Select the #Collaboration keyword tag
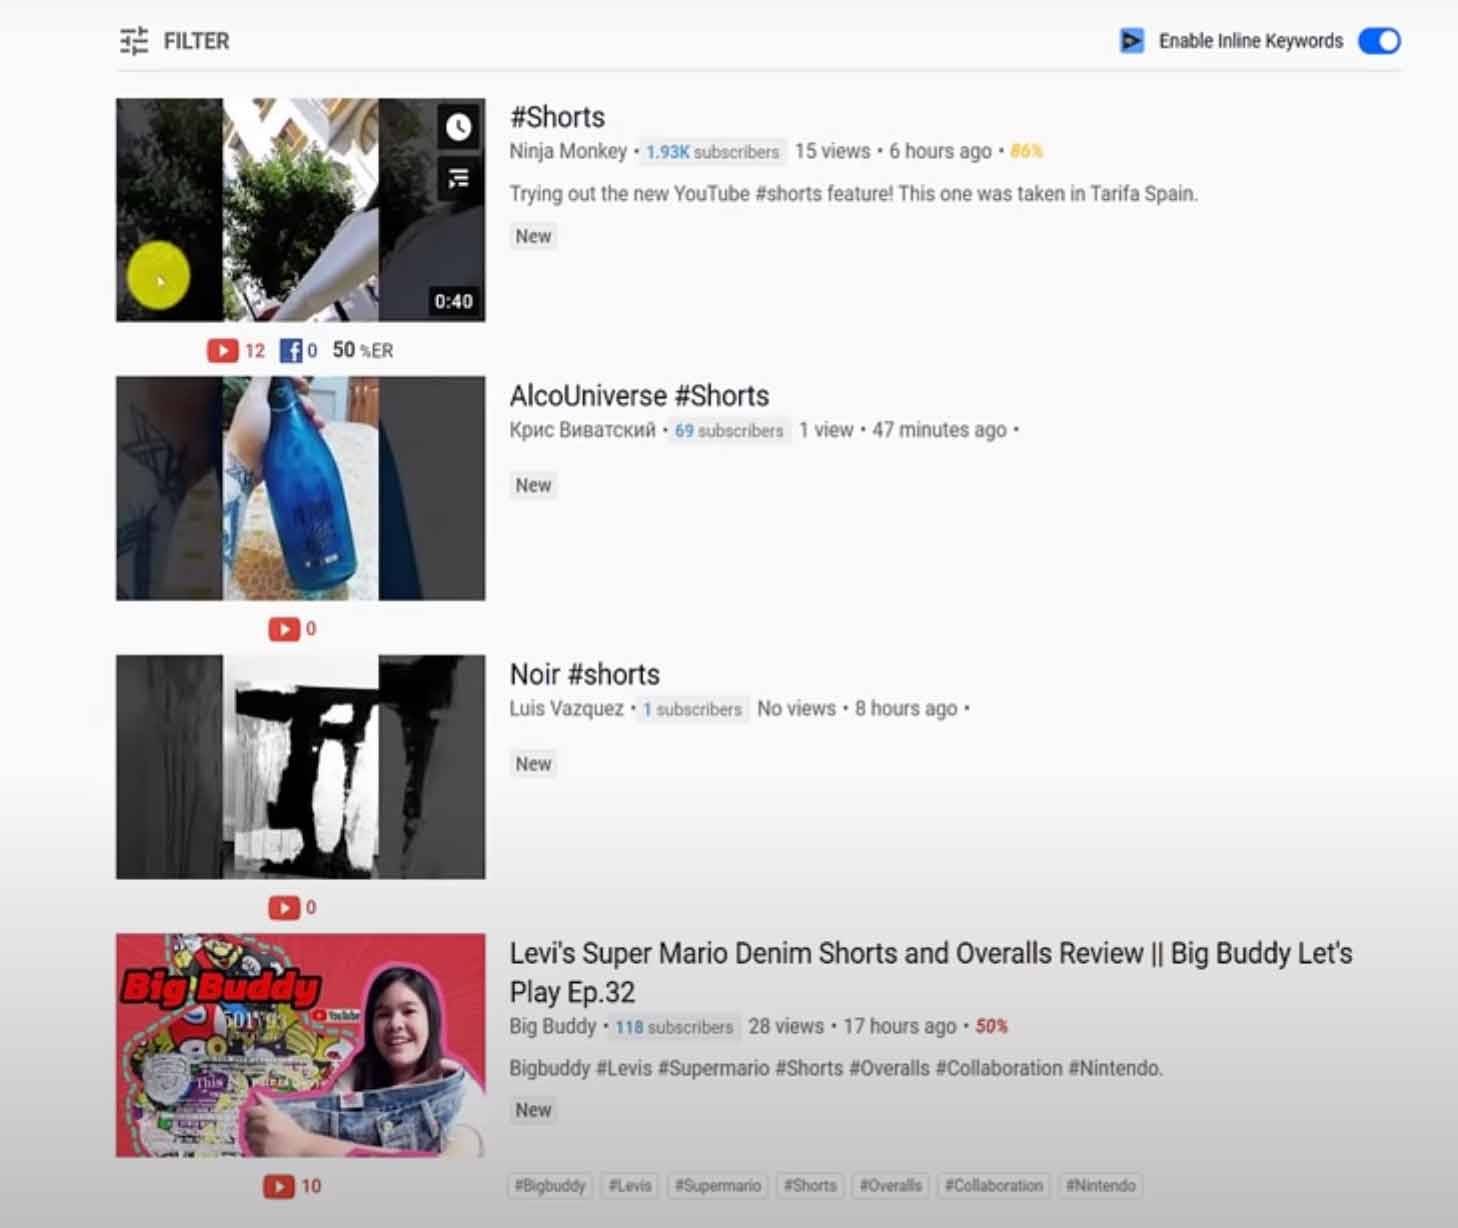Image resolution: width=1458 pixels, height=1228 pixels. tap(994, 1186)
